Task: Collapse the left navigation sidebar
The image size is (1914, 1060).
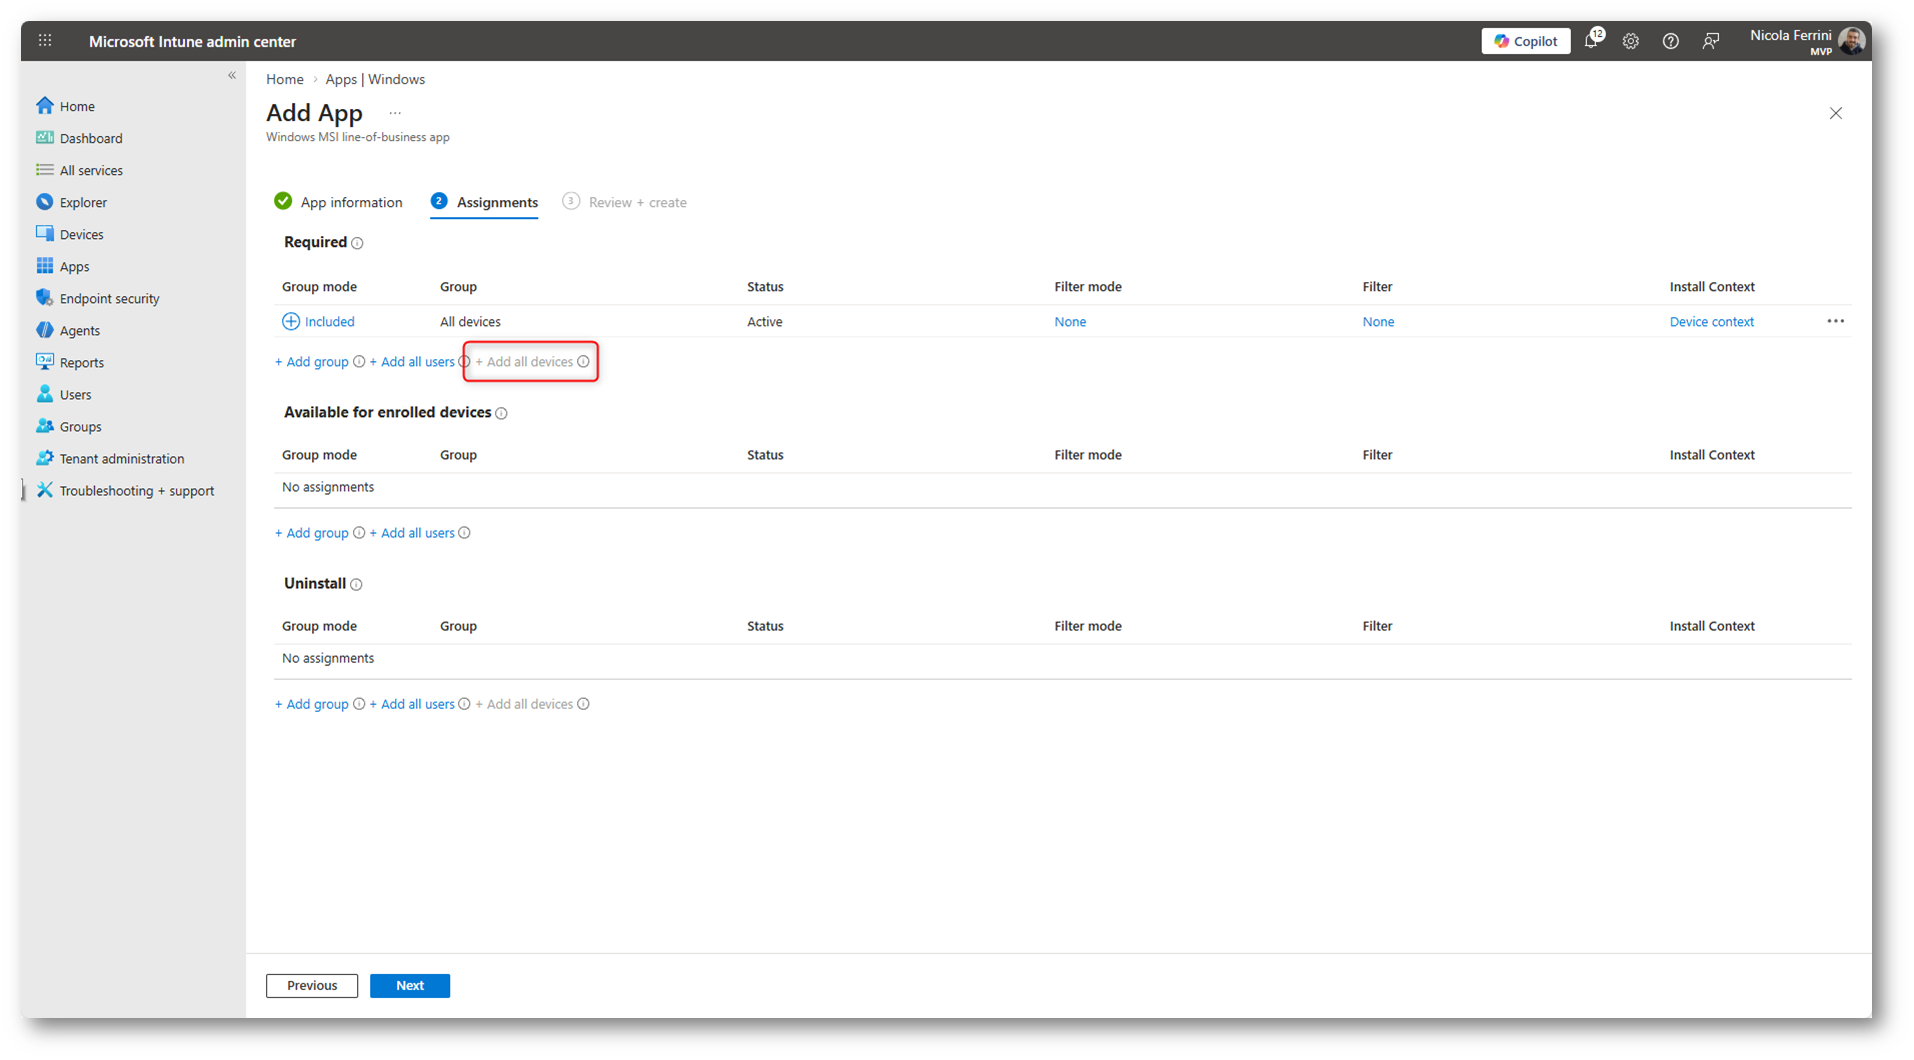Action: coord(232,76)
